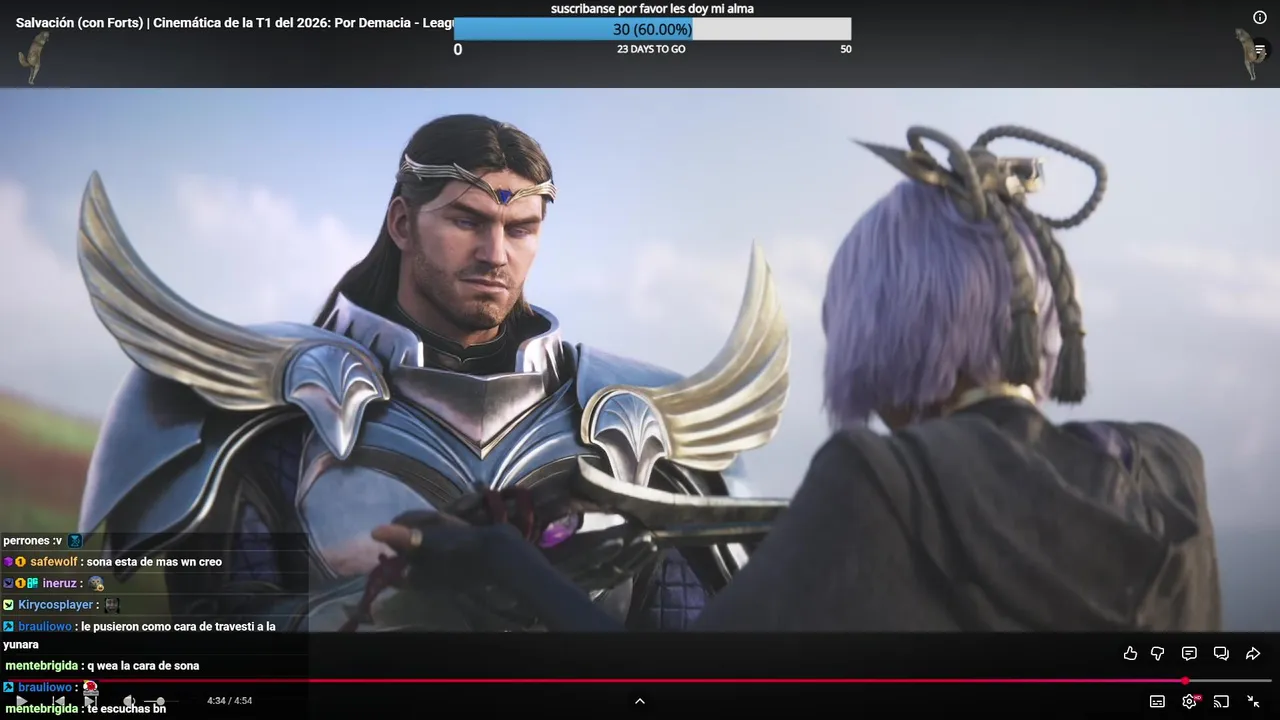Click the '23 DAYS TO GO' label

[x=651, y=49]
